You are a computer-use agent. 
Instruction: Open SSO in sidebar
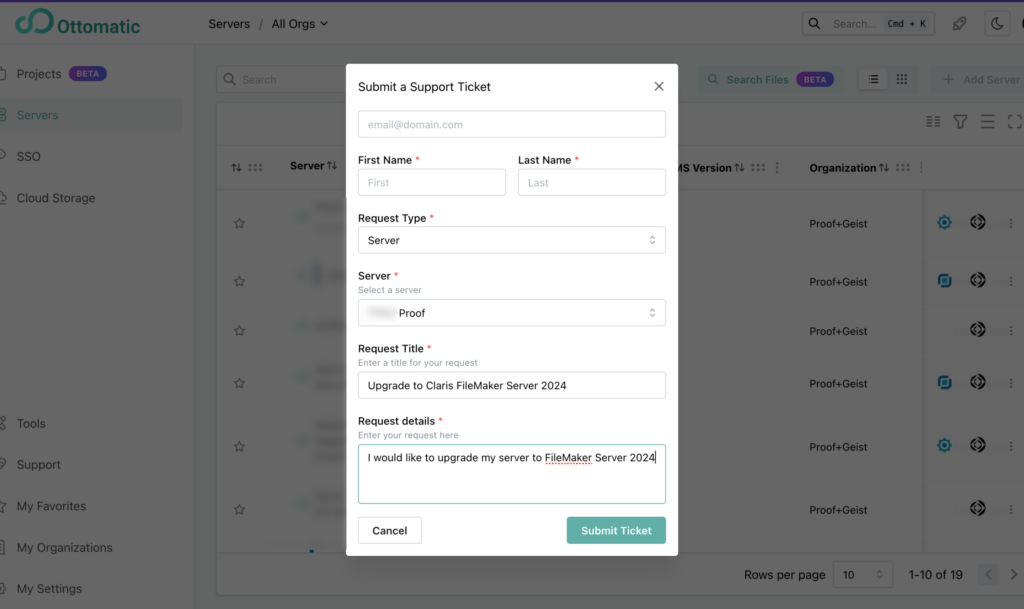click(28, 157)
